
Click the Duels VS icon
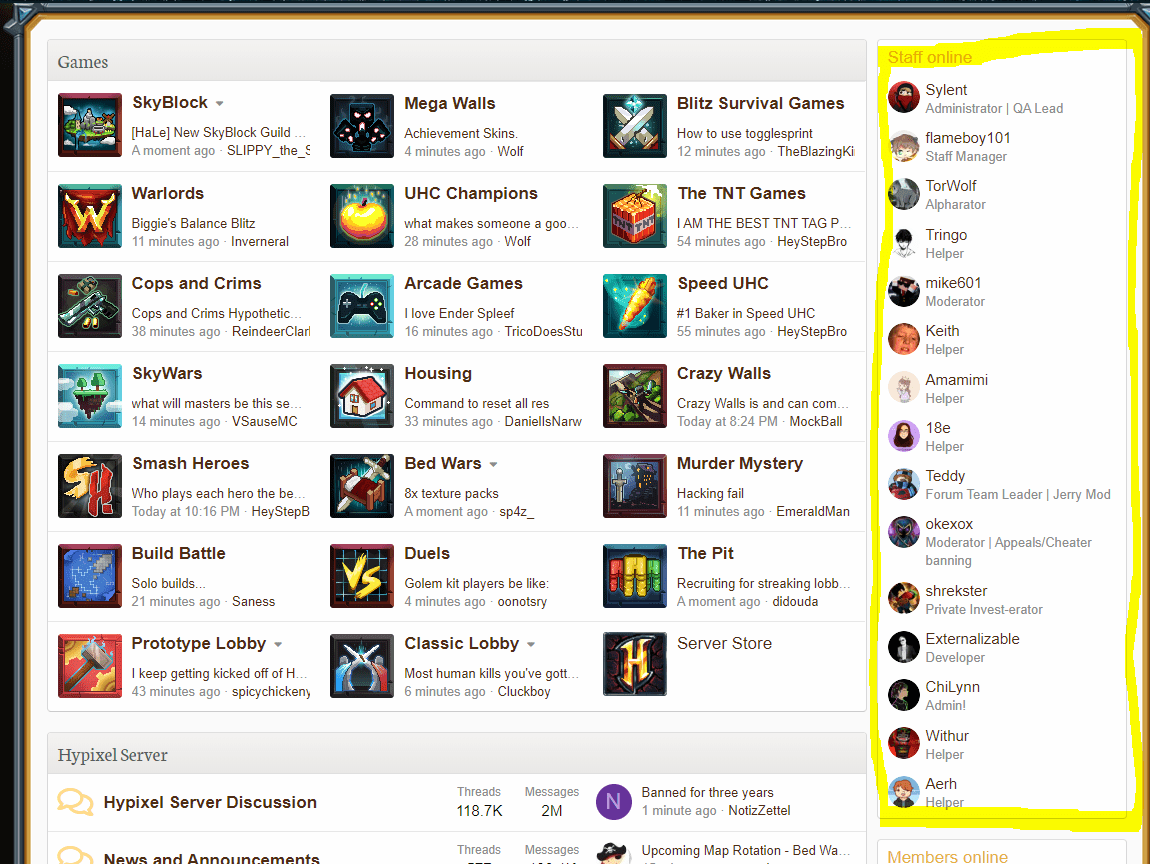pyautogui.click(x=362, y=576)
